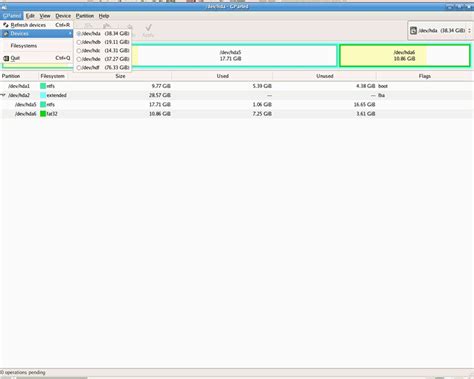Screen dimensions: 474x379
Task: Select the /dev/hdf 76.33 GiB radio option
Action: [x=79, y=68]
